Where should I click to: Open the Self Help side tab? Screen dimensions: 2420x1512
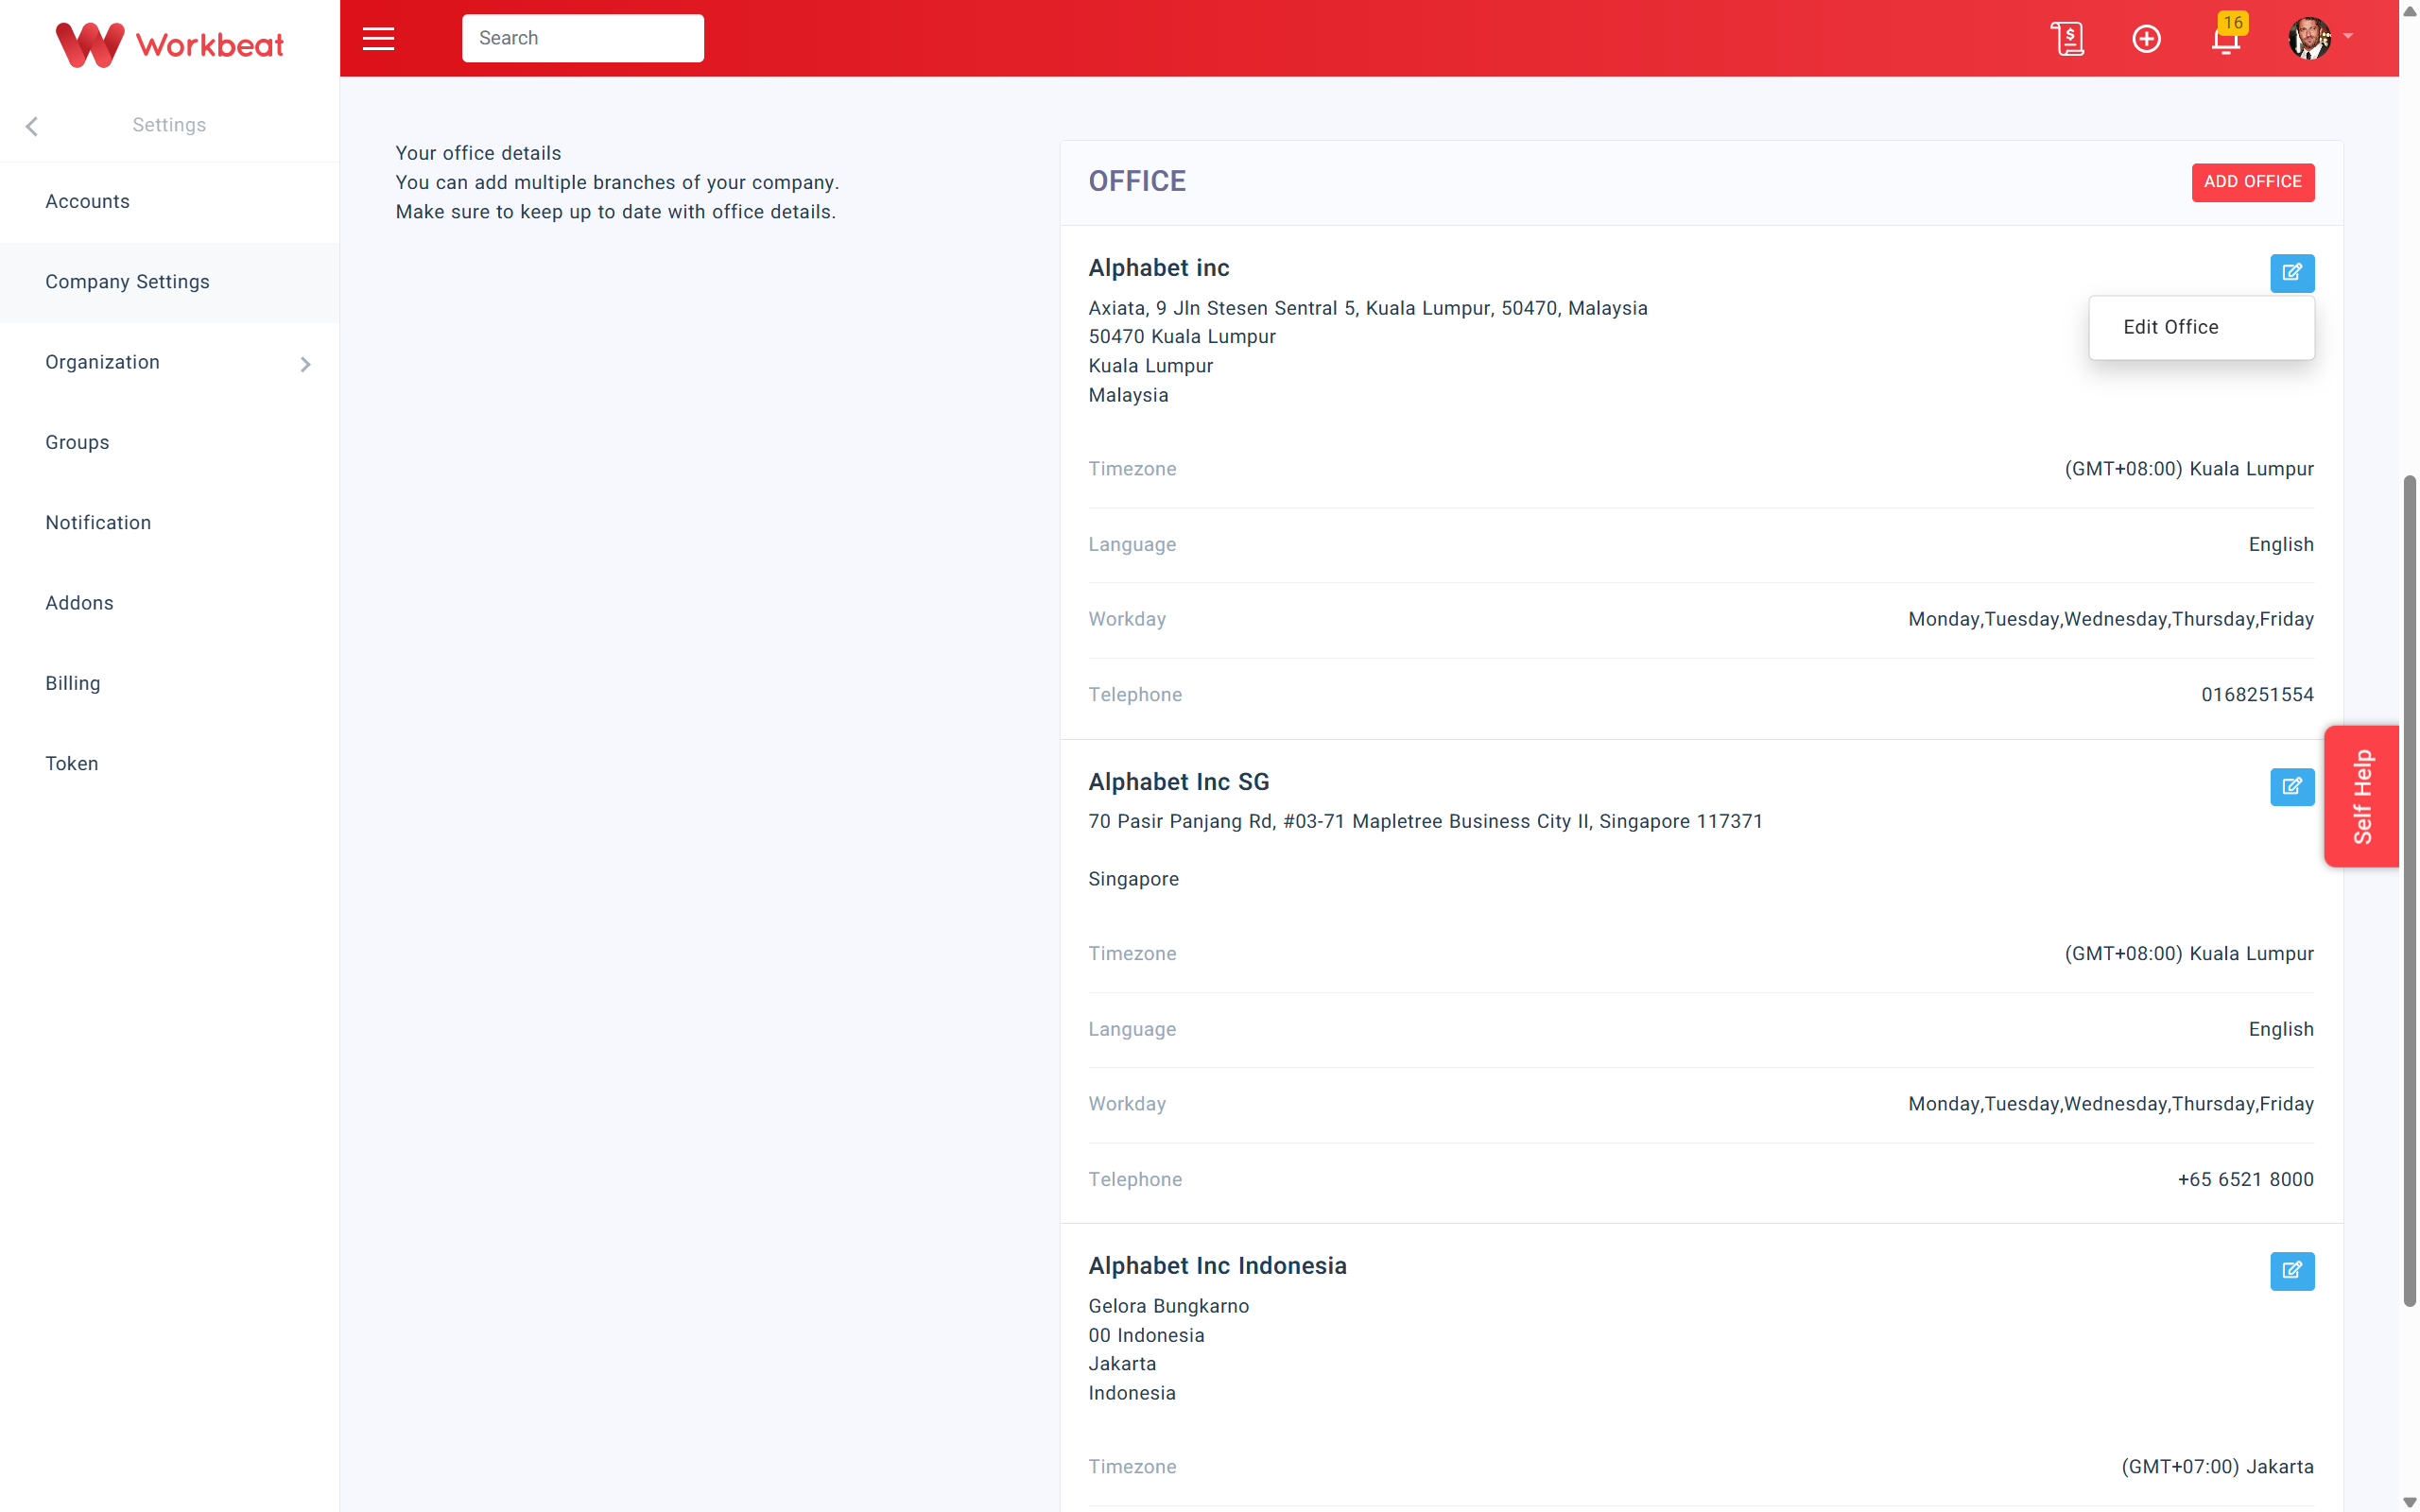tap(2361, 796)
